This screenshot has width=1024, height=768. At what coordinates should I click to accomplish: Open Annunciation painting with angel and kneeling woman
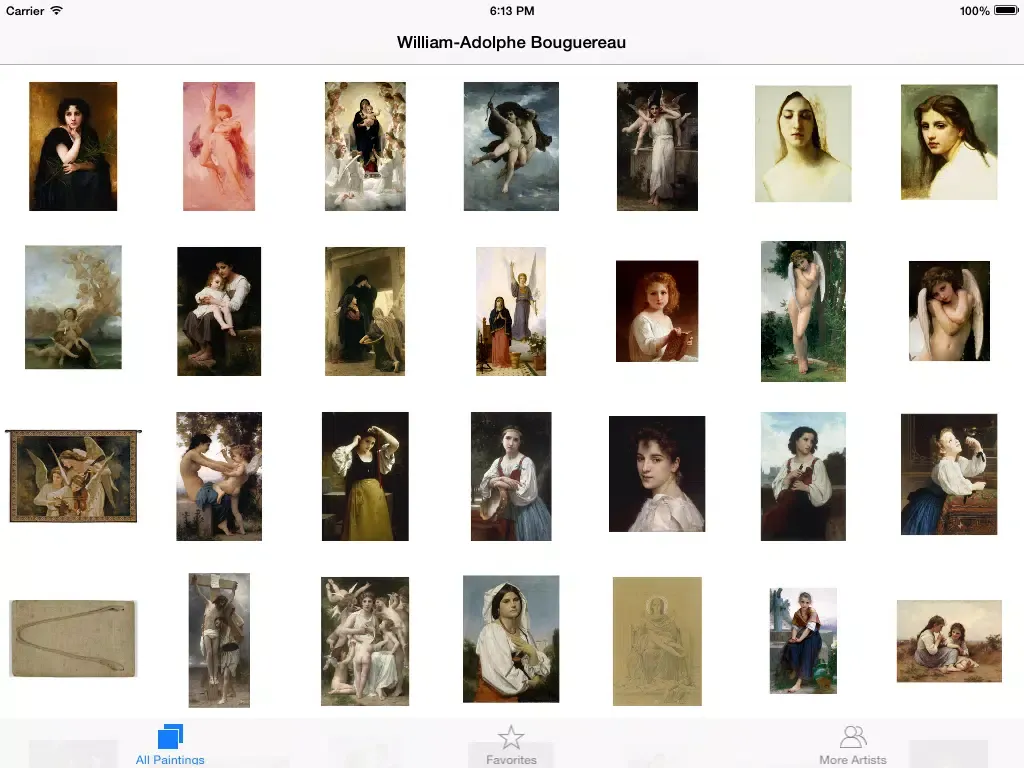511,311
